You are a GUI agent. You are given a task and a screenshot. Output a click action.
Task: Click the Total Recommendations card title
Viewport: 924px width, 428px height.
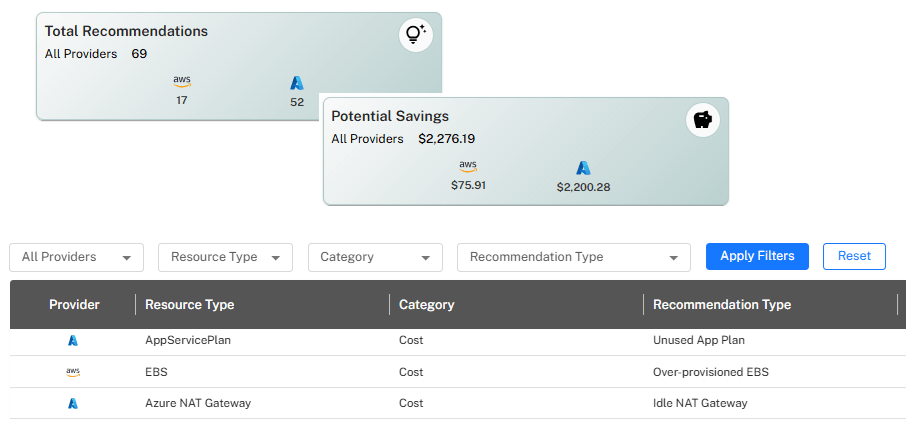click(126, 31)
